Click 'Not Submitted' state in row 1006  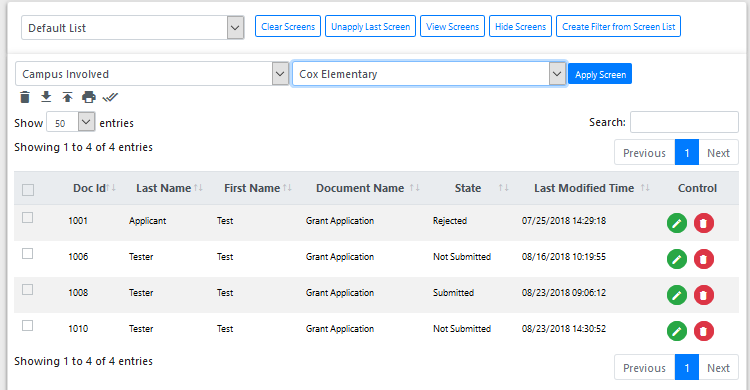[x=462, y=256]
